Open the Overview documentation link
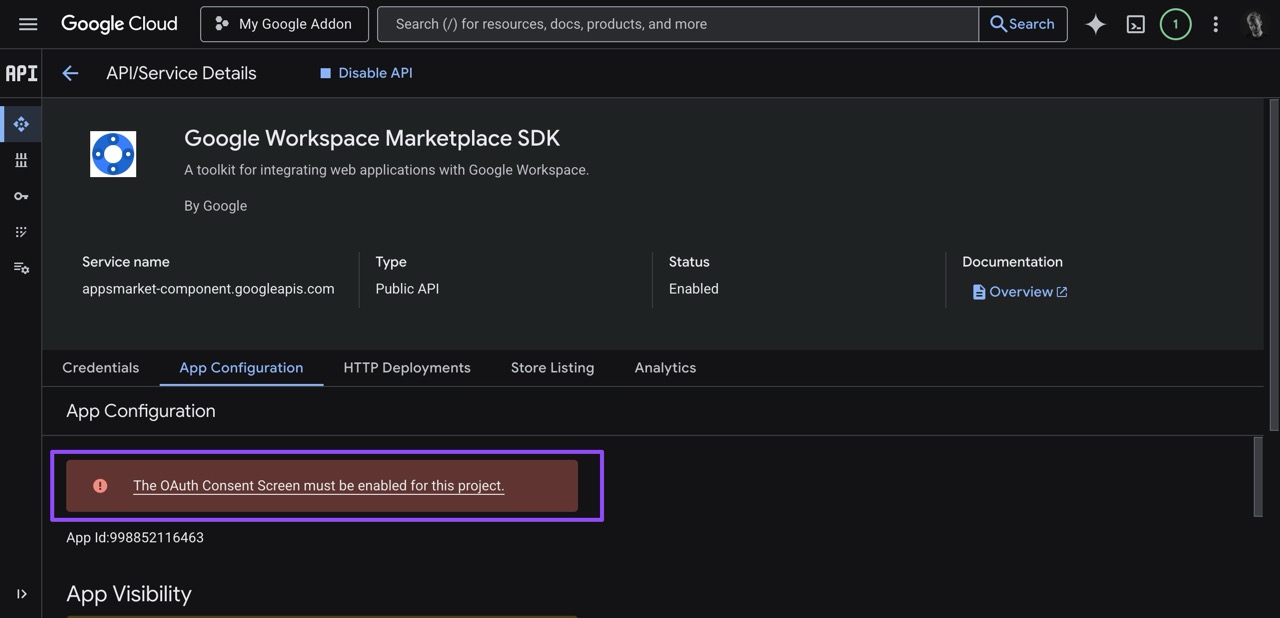Screen dimensions: 1280x618 [x=1020, y=292]
